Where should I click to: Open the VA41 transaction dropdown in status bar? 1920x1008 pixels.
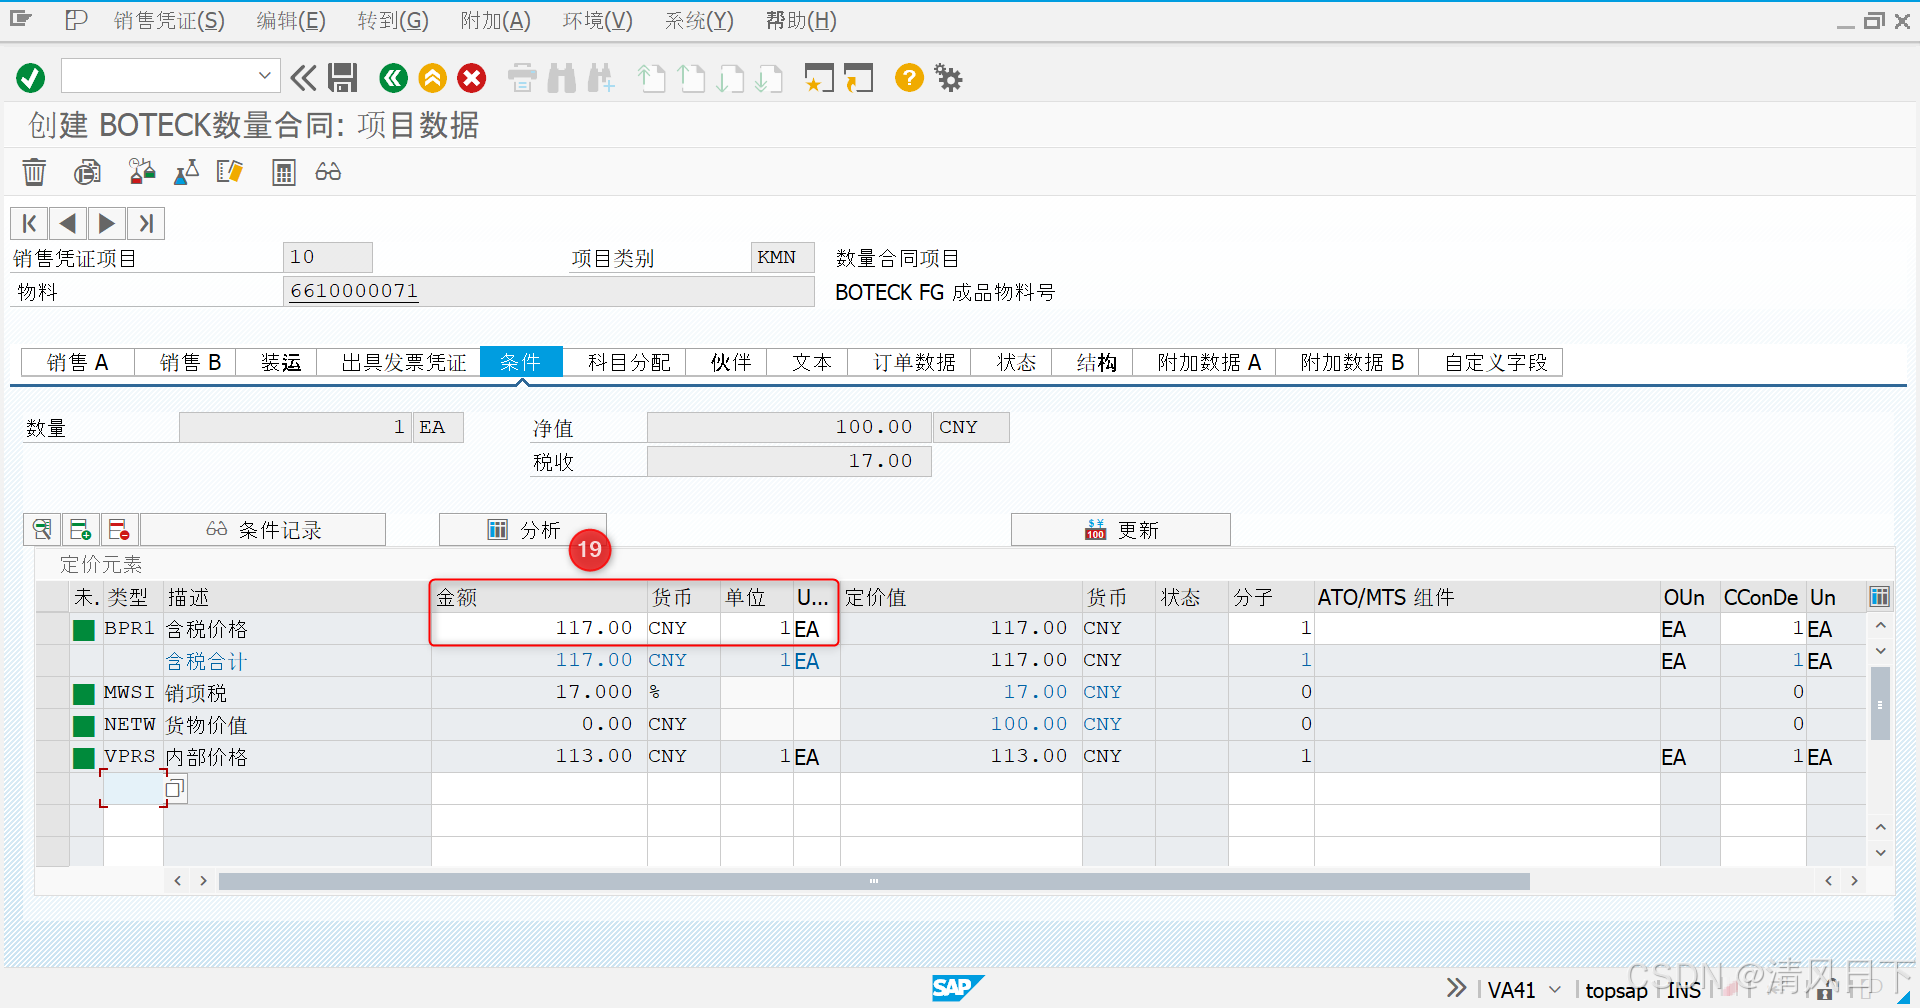pos(1556,990)
